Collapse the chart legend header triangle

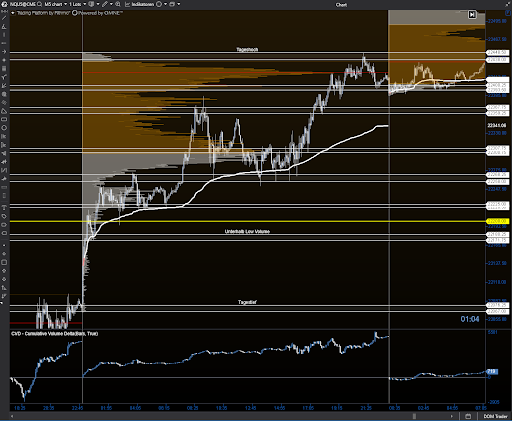[x=13, y=13]
